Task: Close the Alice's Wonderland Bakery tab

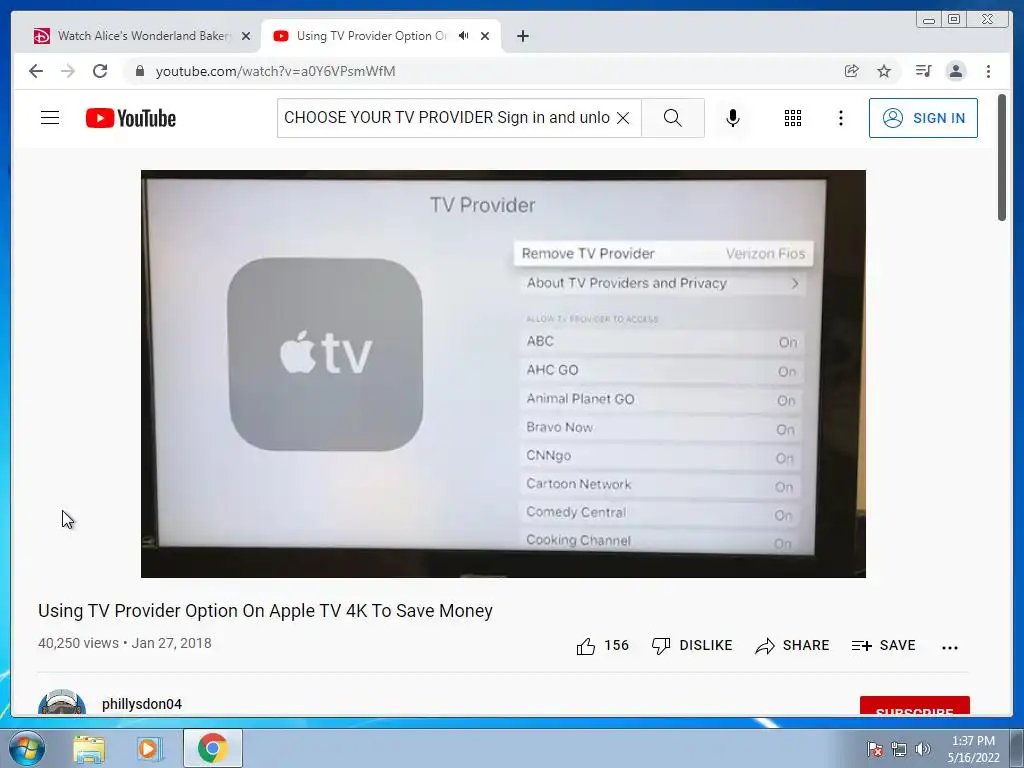Action: point(246,37)
